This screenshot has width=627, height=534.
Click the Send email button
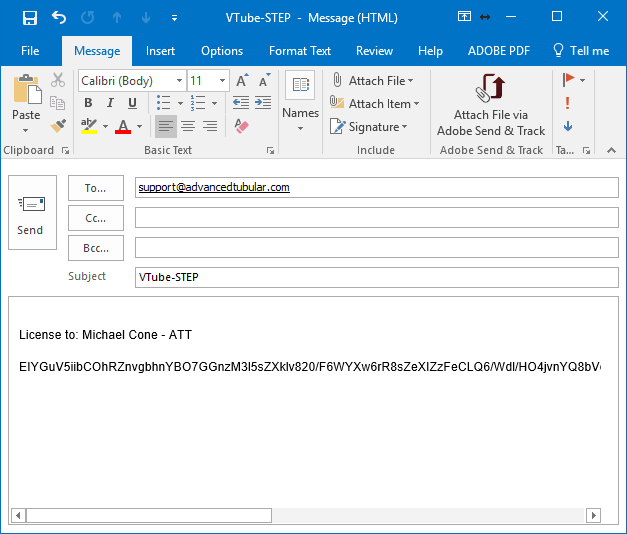coord(30,213)
